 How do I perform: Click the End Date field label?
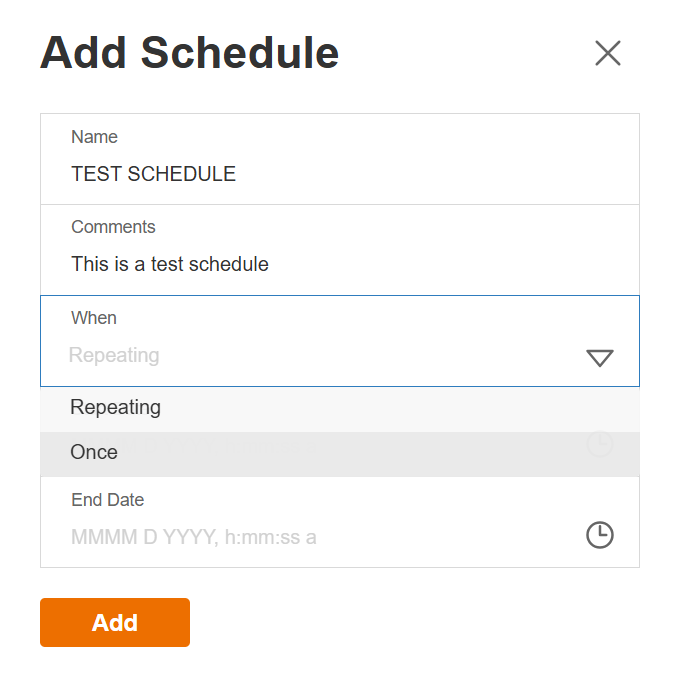[x=107, y=500]
